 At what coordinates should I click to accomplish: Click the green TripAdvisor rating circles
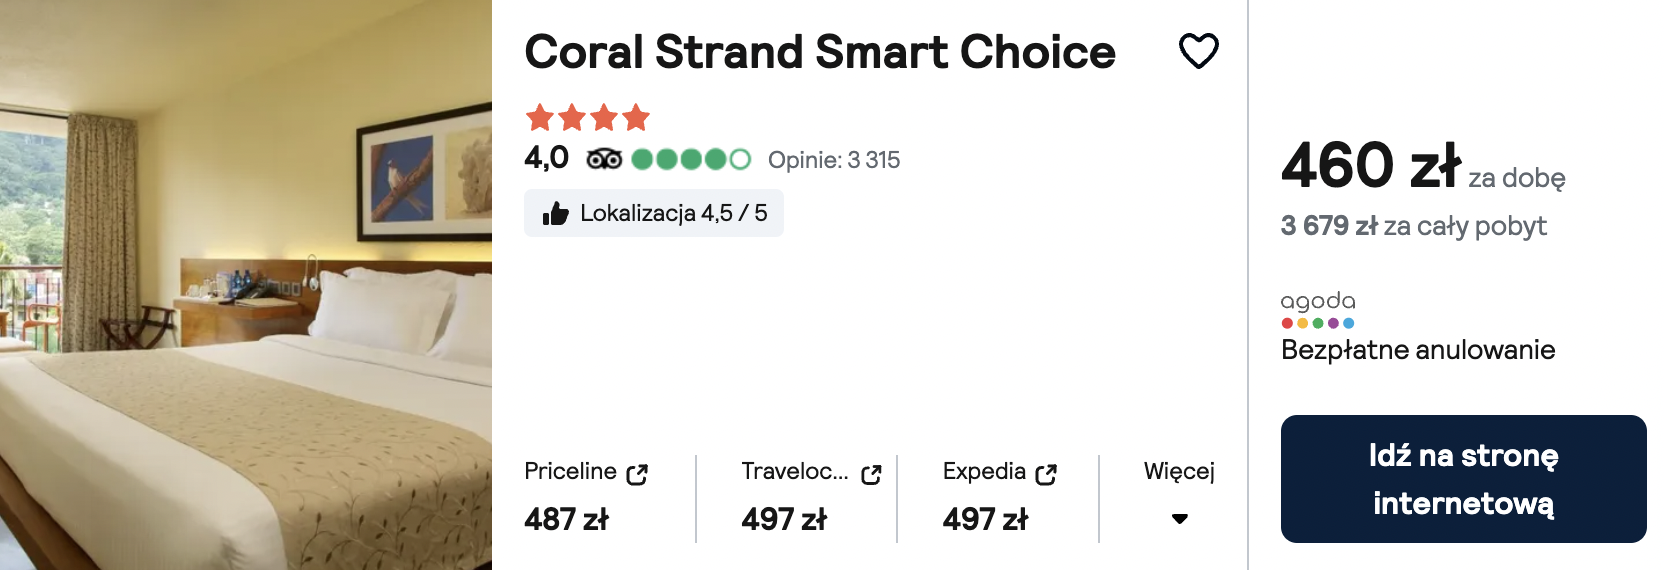tap(691, 159)
